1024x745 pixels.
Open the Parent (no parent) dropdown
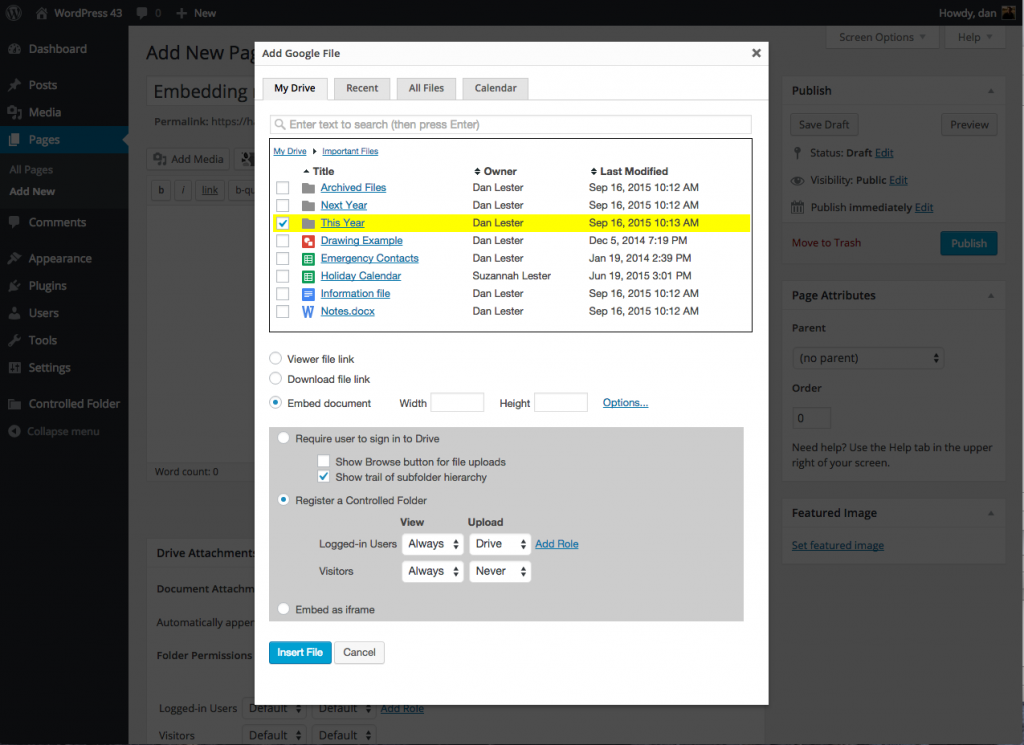[869, 358]
